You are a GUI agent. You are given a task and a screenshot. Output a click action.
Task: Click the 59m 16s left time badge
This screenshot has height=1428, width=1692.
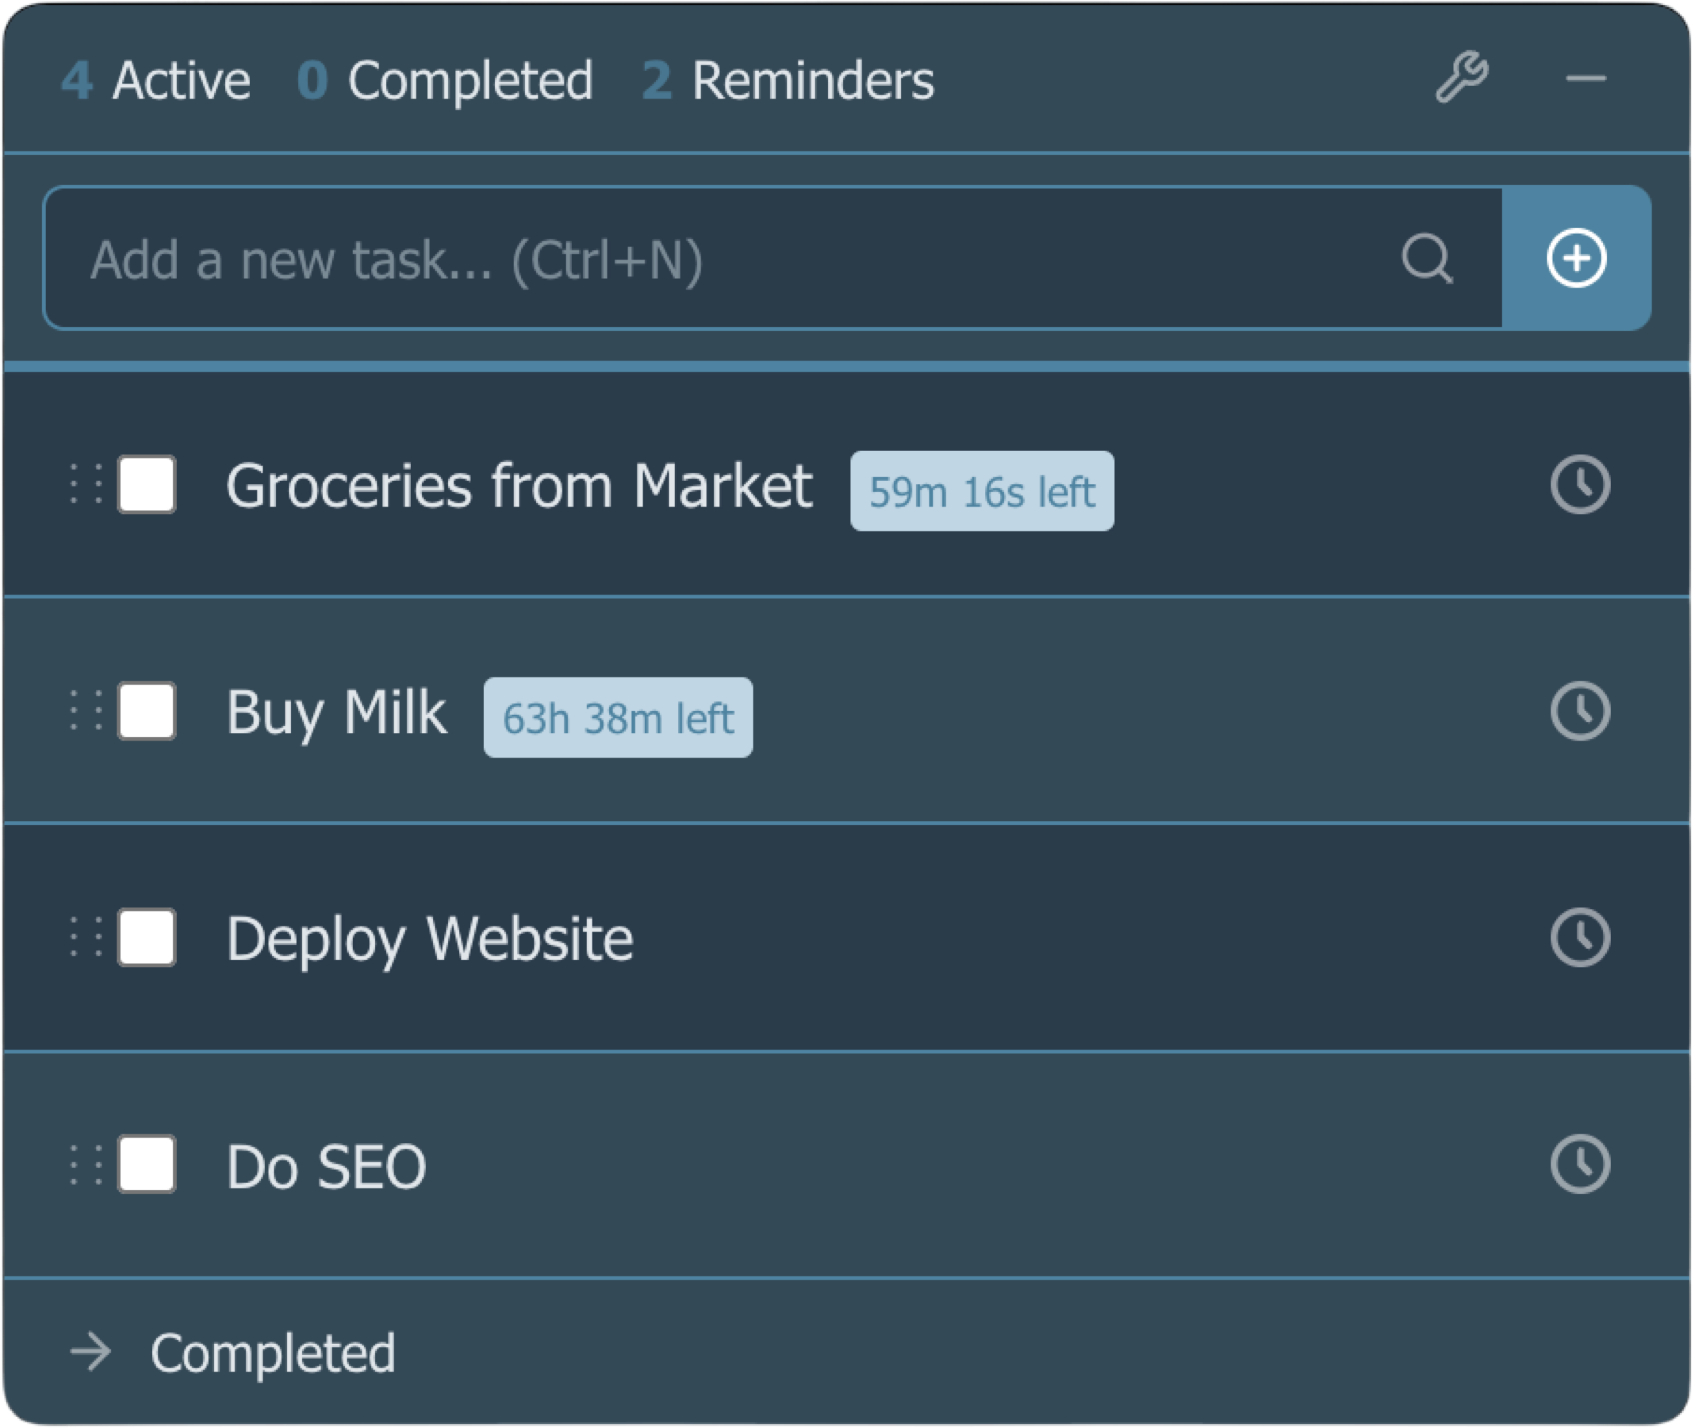pyautogui.click(x=981, y=490)
